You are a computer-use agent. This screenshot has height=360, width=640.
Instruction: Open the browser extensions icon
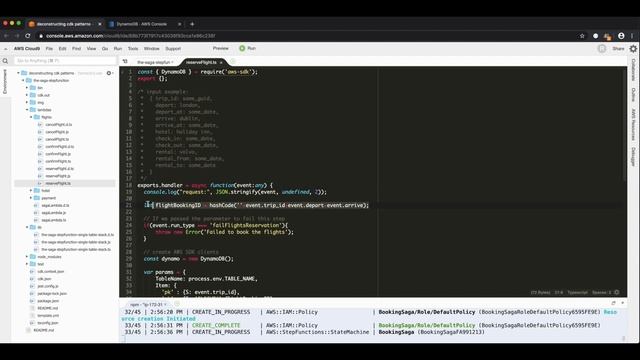(607, 36)
